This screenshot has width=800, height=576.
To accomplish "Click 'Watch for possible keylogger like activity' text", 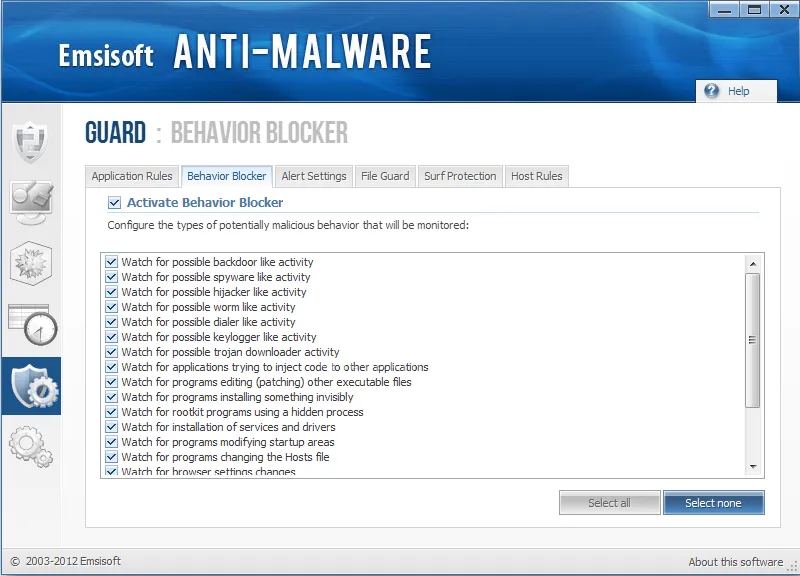I will (219, 337).
